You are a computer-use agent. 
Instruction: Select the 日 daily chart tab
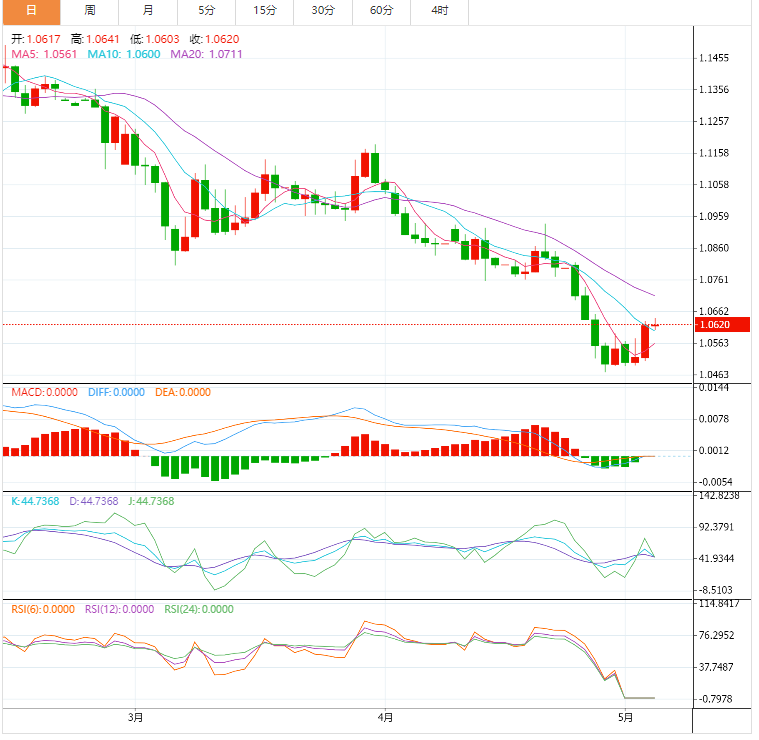coord(31,12)
